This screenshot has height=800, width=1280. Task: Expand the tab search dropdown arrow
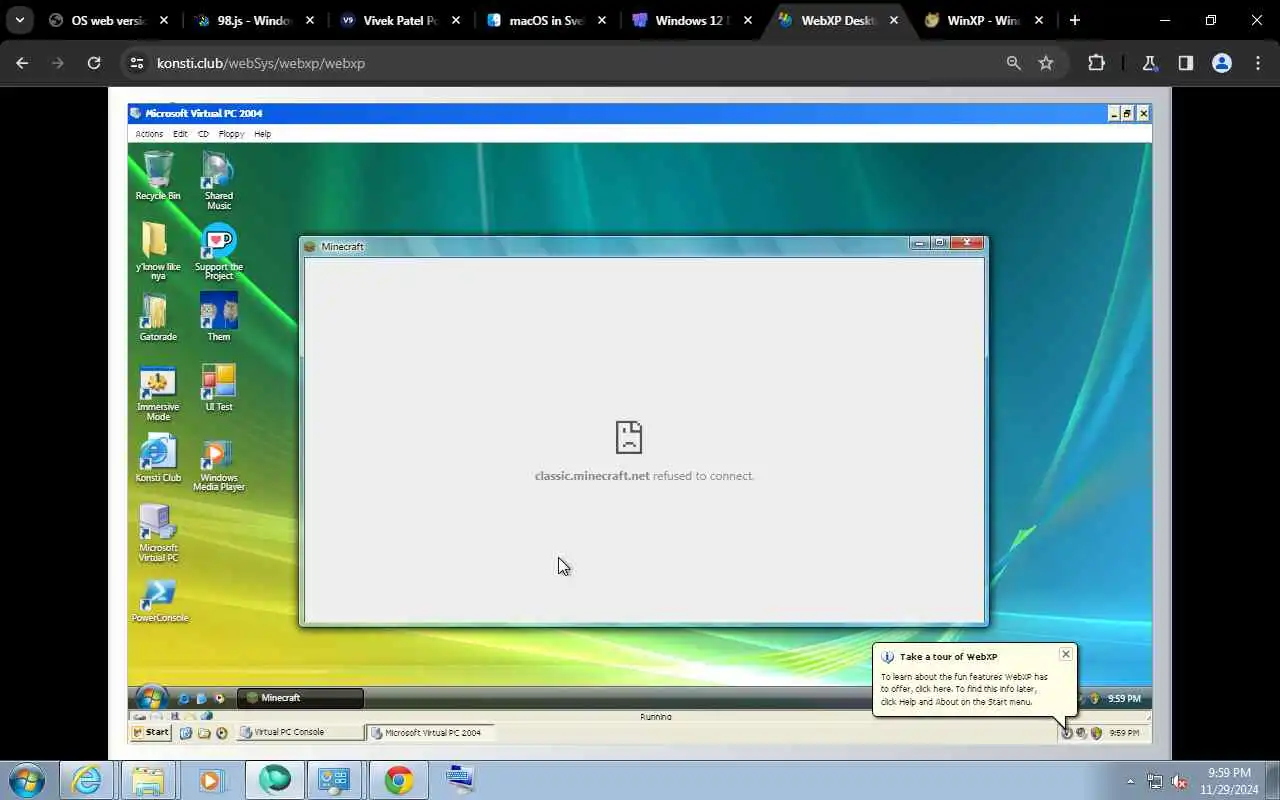[x=19, y=20]
